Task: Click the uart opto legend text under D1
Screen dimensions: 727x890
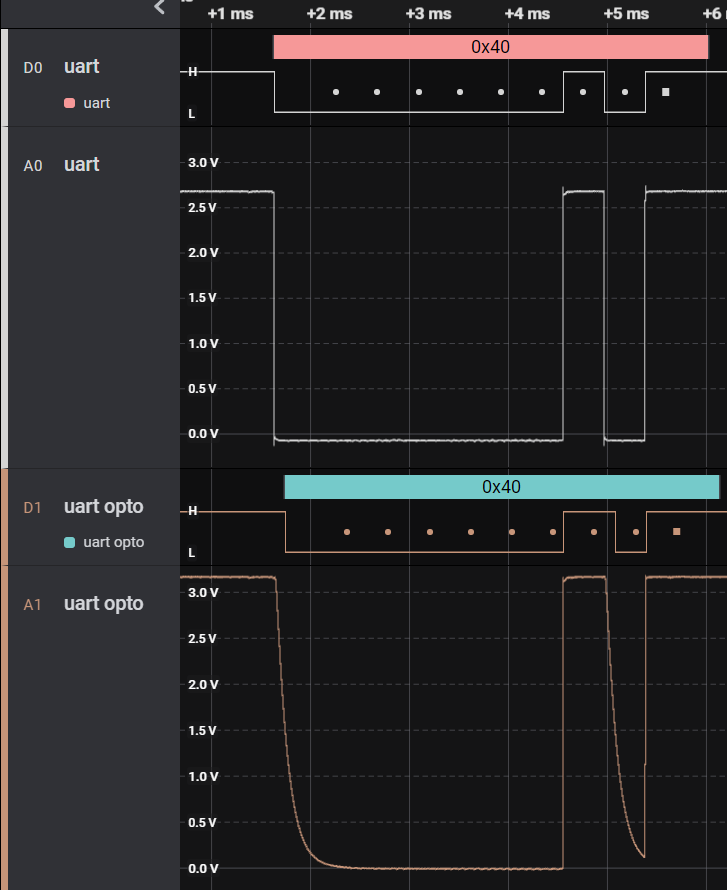Action: (114, 542)
